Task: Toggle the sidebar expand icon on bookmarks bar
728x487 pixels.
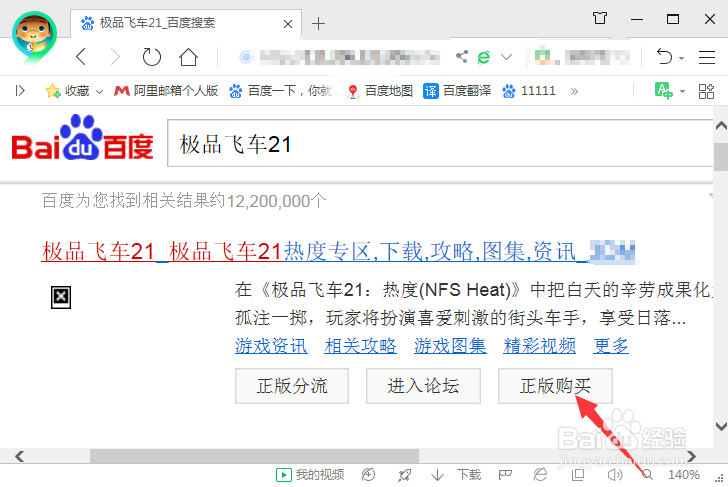Action: 20,91
